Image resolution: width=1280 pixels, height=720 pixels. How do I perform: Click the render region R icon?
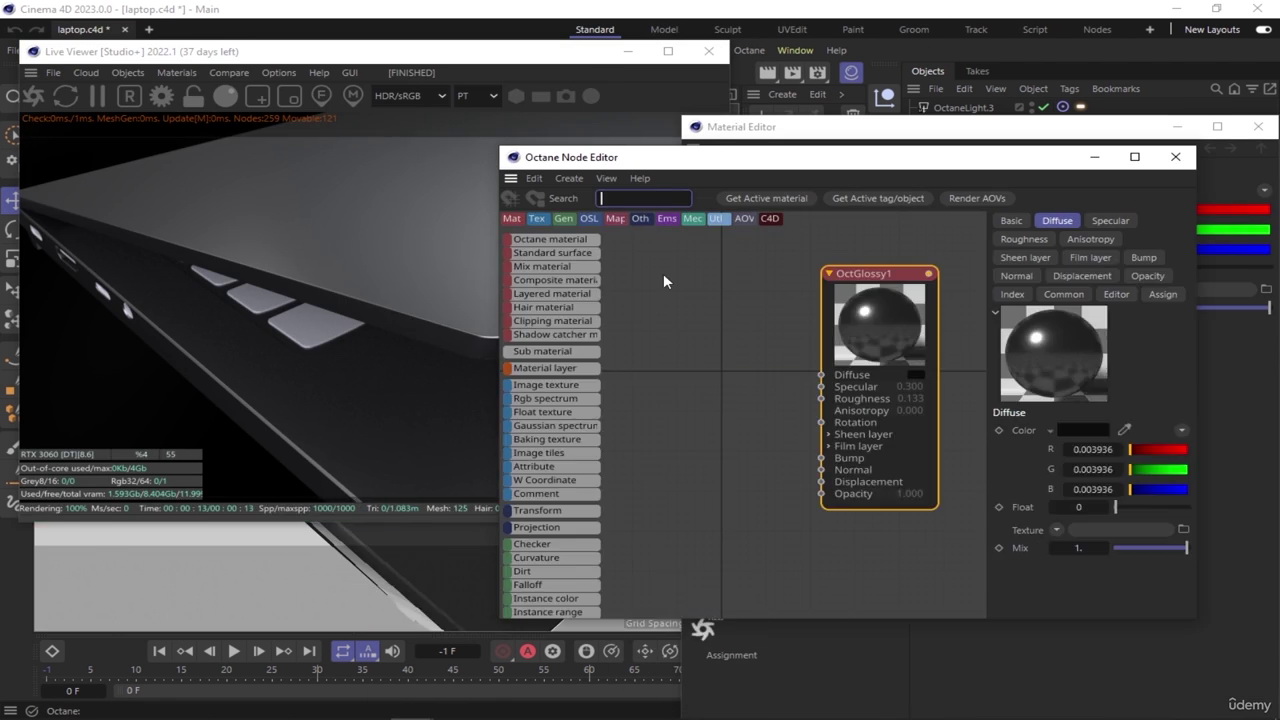(x=129, y=96)
